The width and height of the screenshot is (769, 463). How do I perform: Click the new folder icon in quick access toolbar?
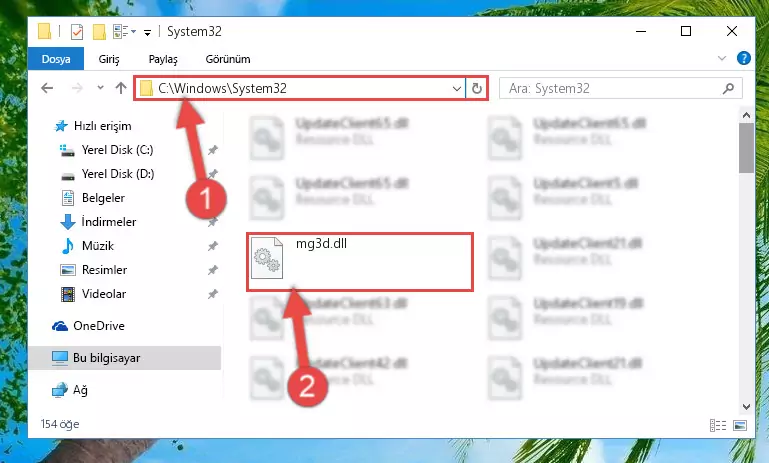(99, 32)
